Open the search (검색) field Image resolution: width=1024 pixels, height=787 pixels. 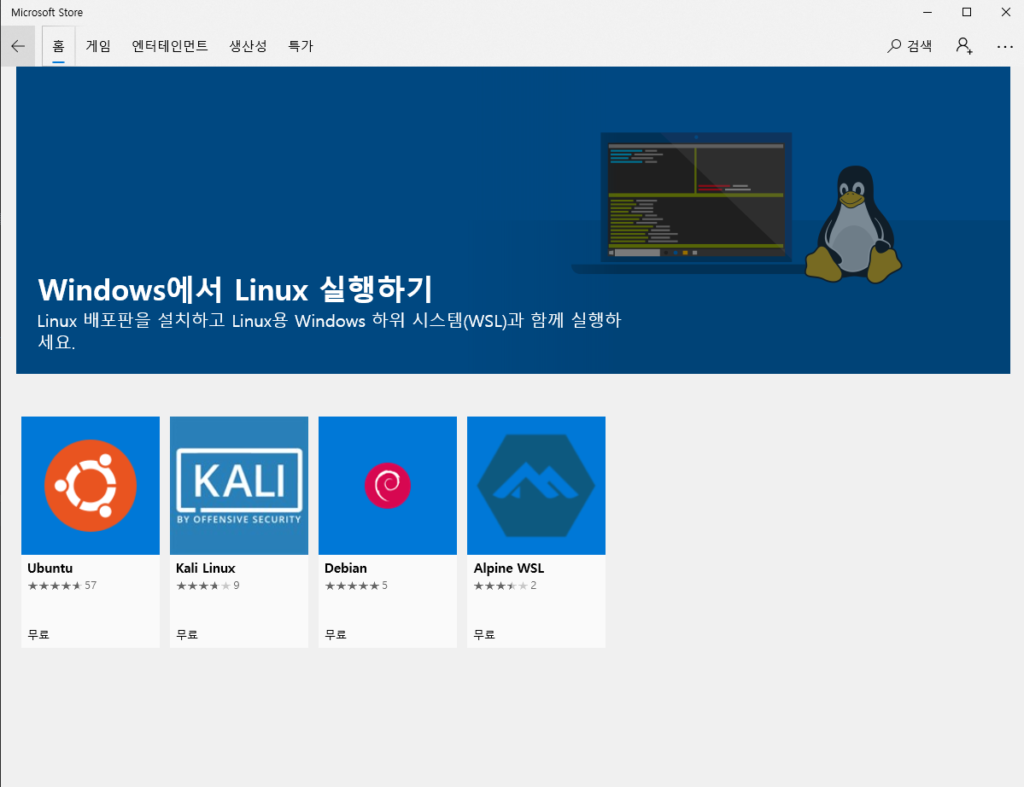(909, 46)
